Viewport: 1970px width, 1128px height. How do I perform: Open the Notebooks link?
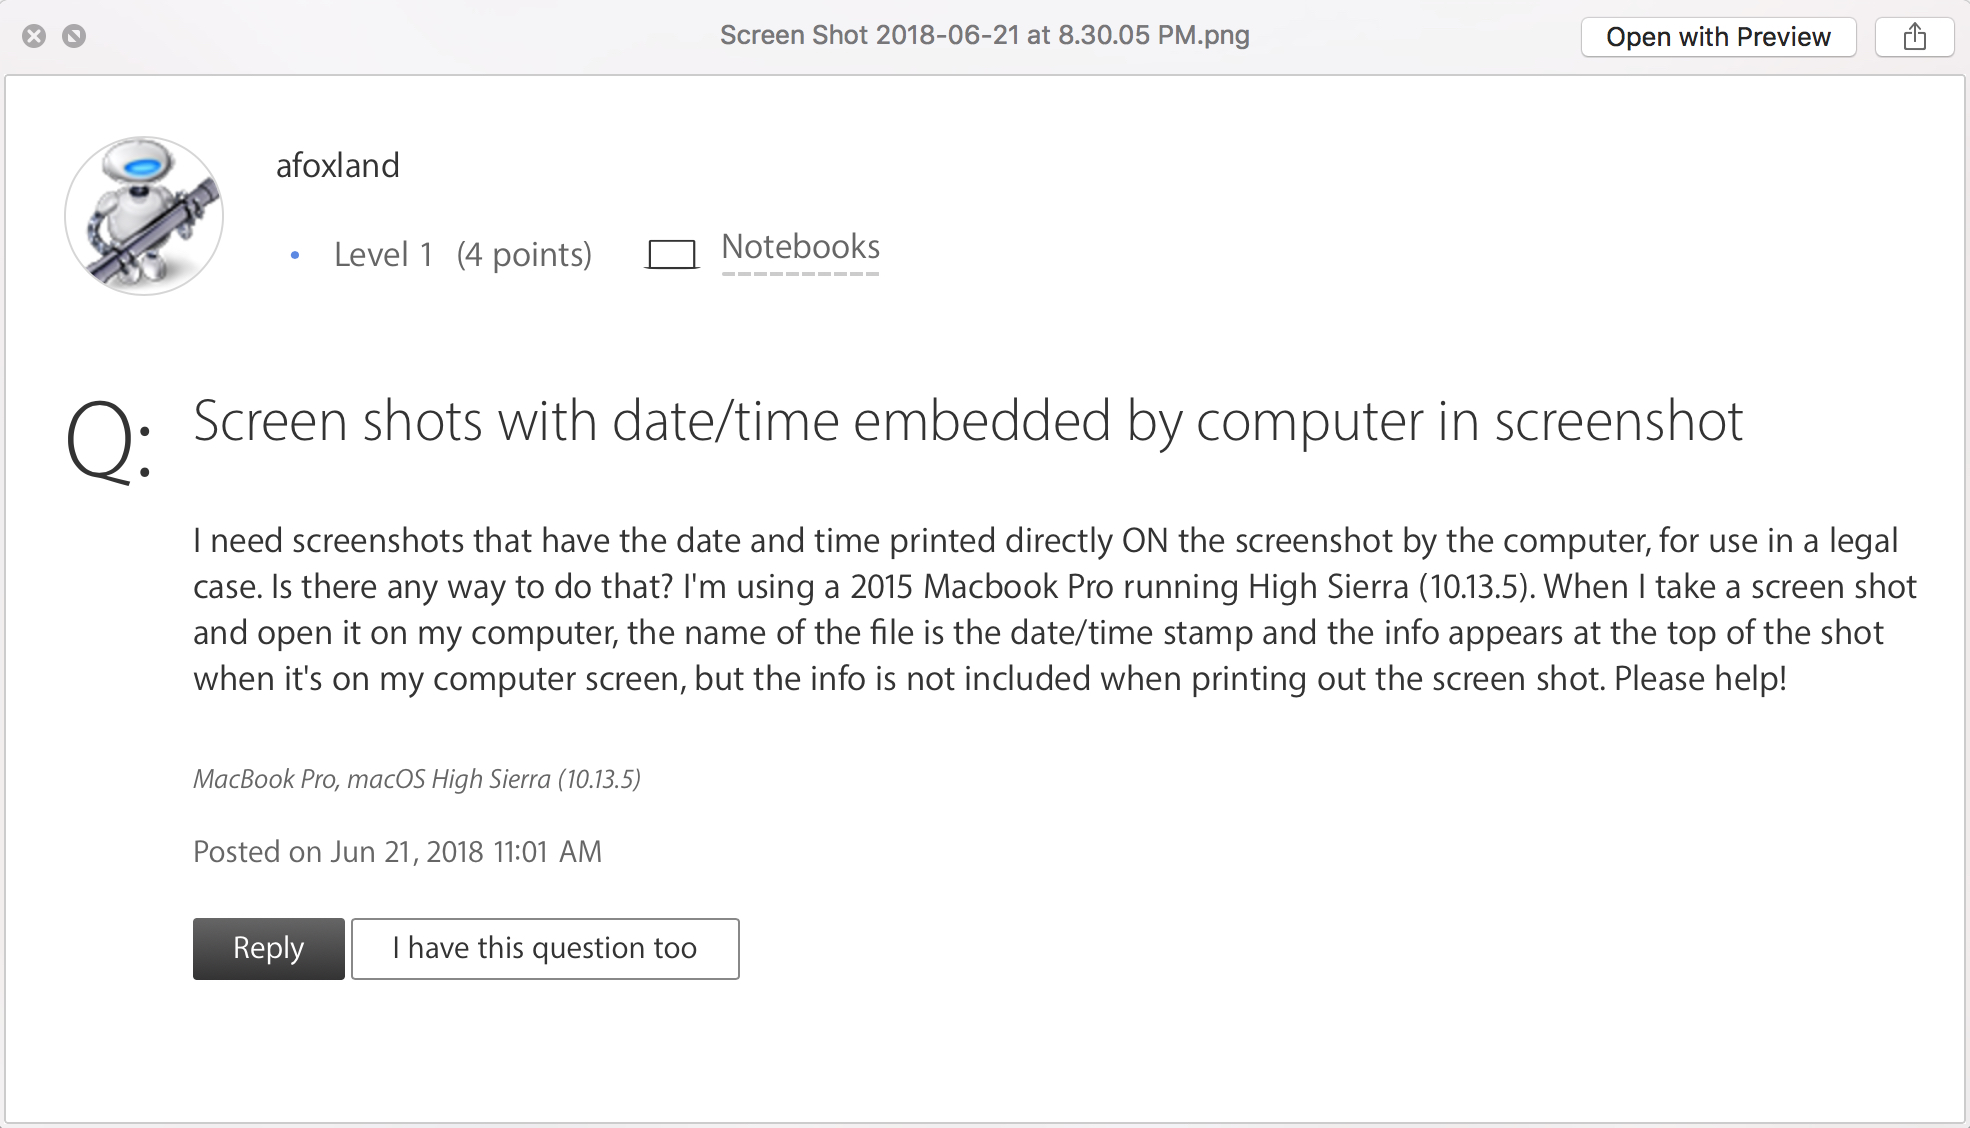[x=800, y=247]
